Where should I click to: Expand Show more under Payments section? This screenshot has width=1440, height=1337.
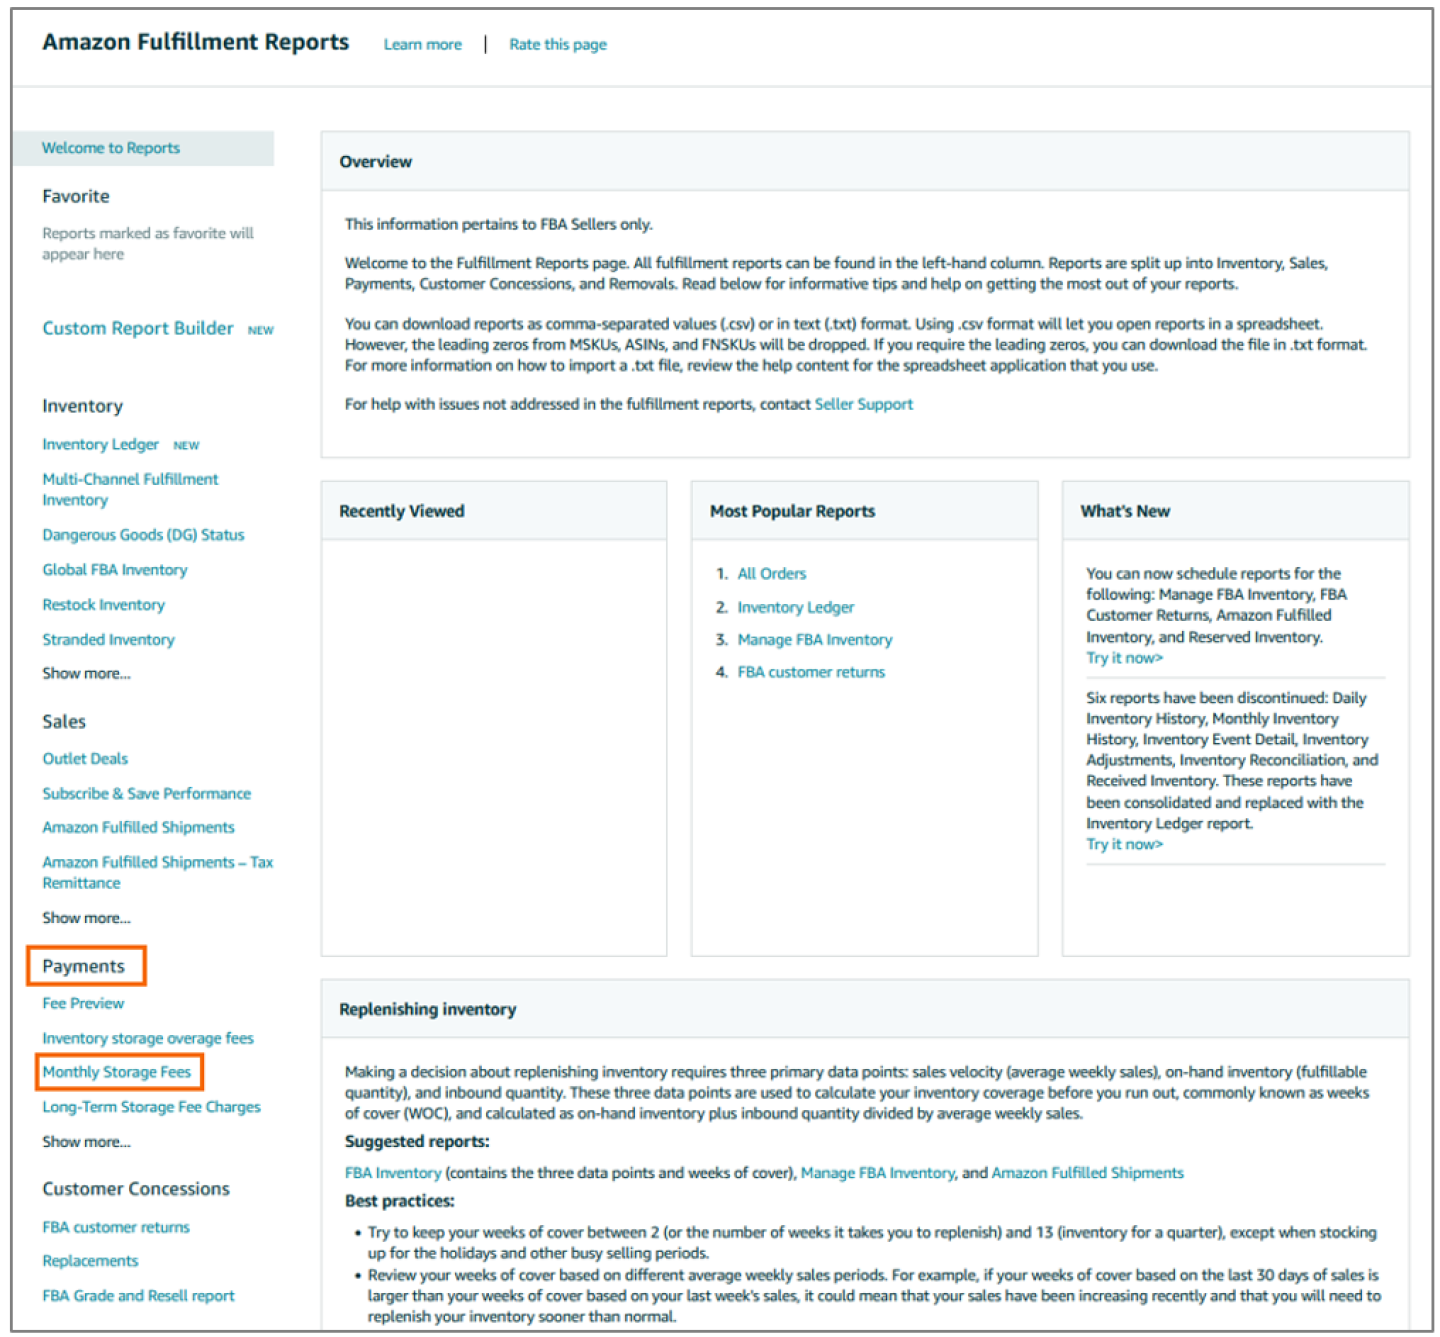(86, 1142)
